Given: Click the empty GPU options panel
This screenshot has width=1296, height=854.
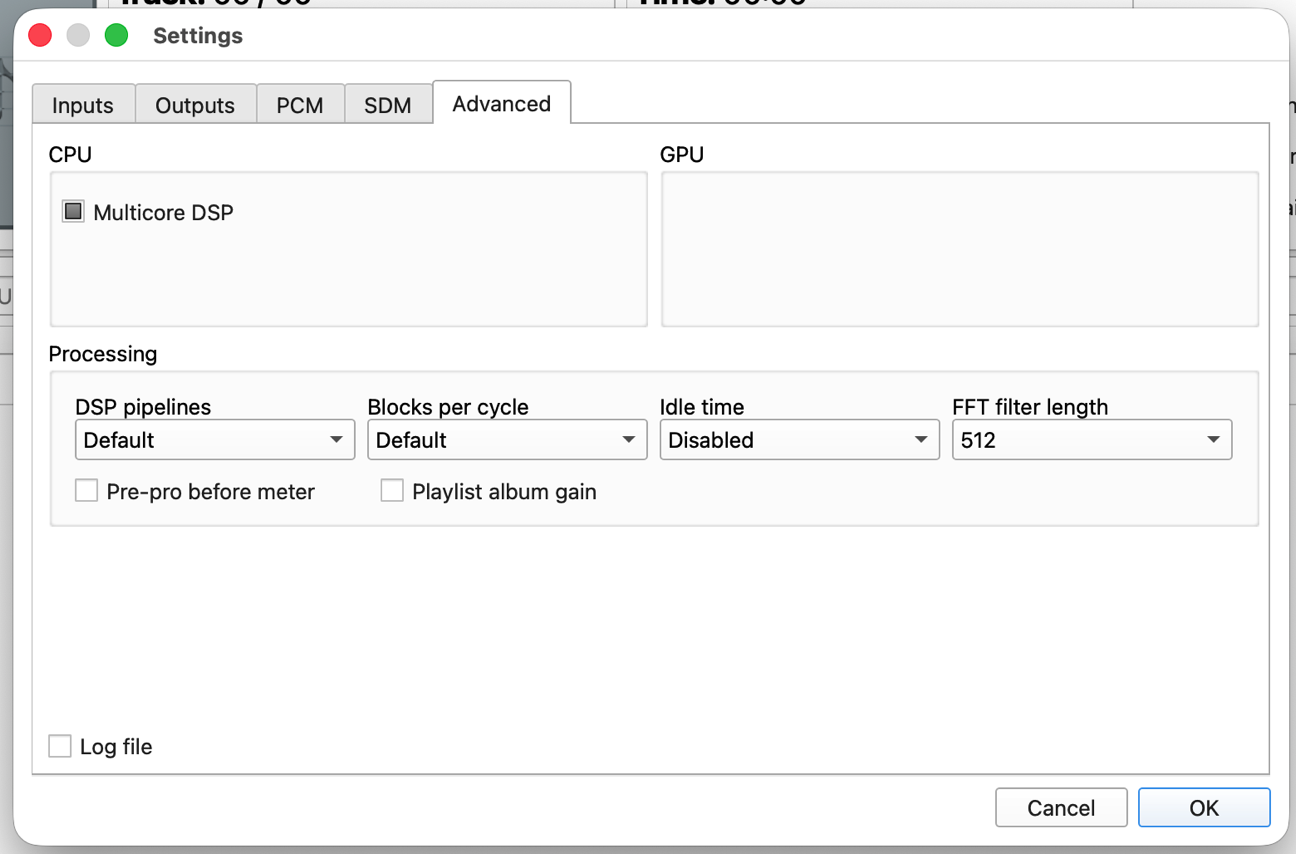Looking at the screenshot, I should pos(959,249).
